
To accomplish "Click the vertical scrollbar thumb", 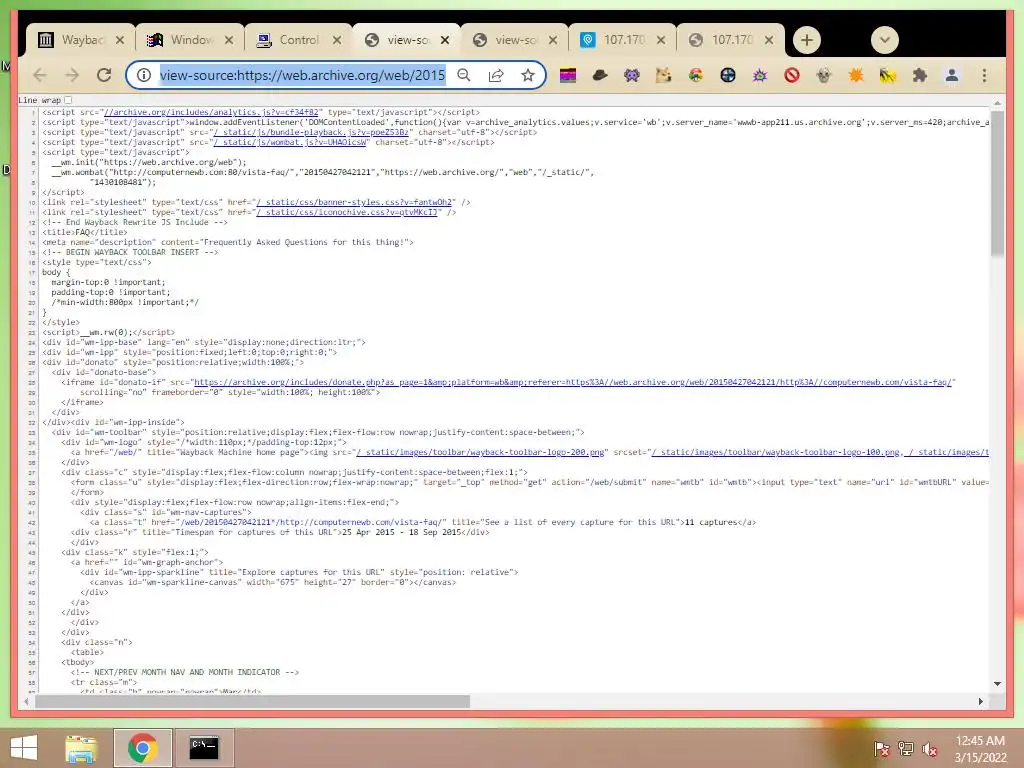I will [997, 184].
